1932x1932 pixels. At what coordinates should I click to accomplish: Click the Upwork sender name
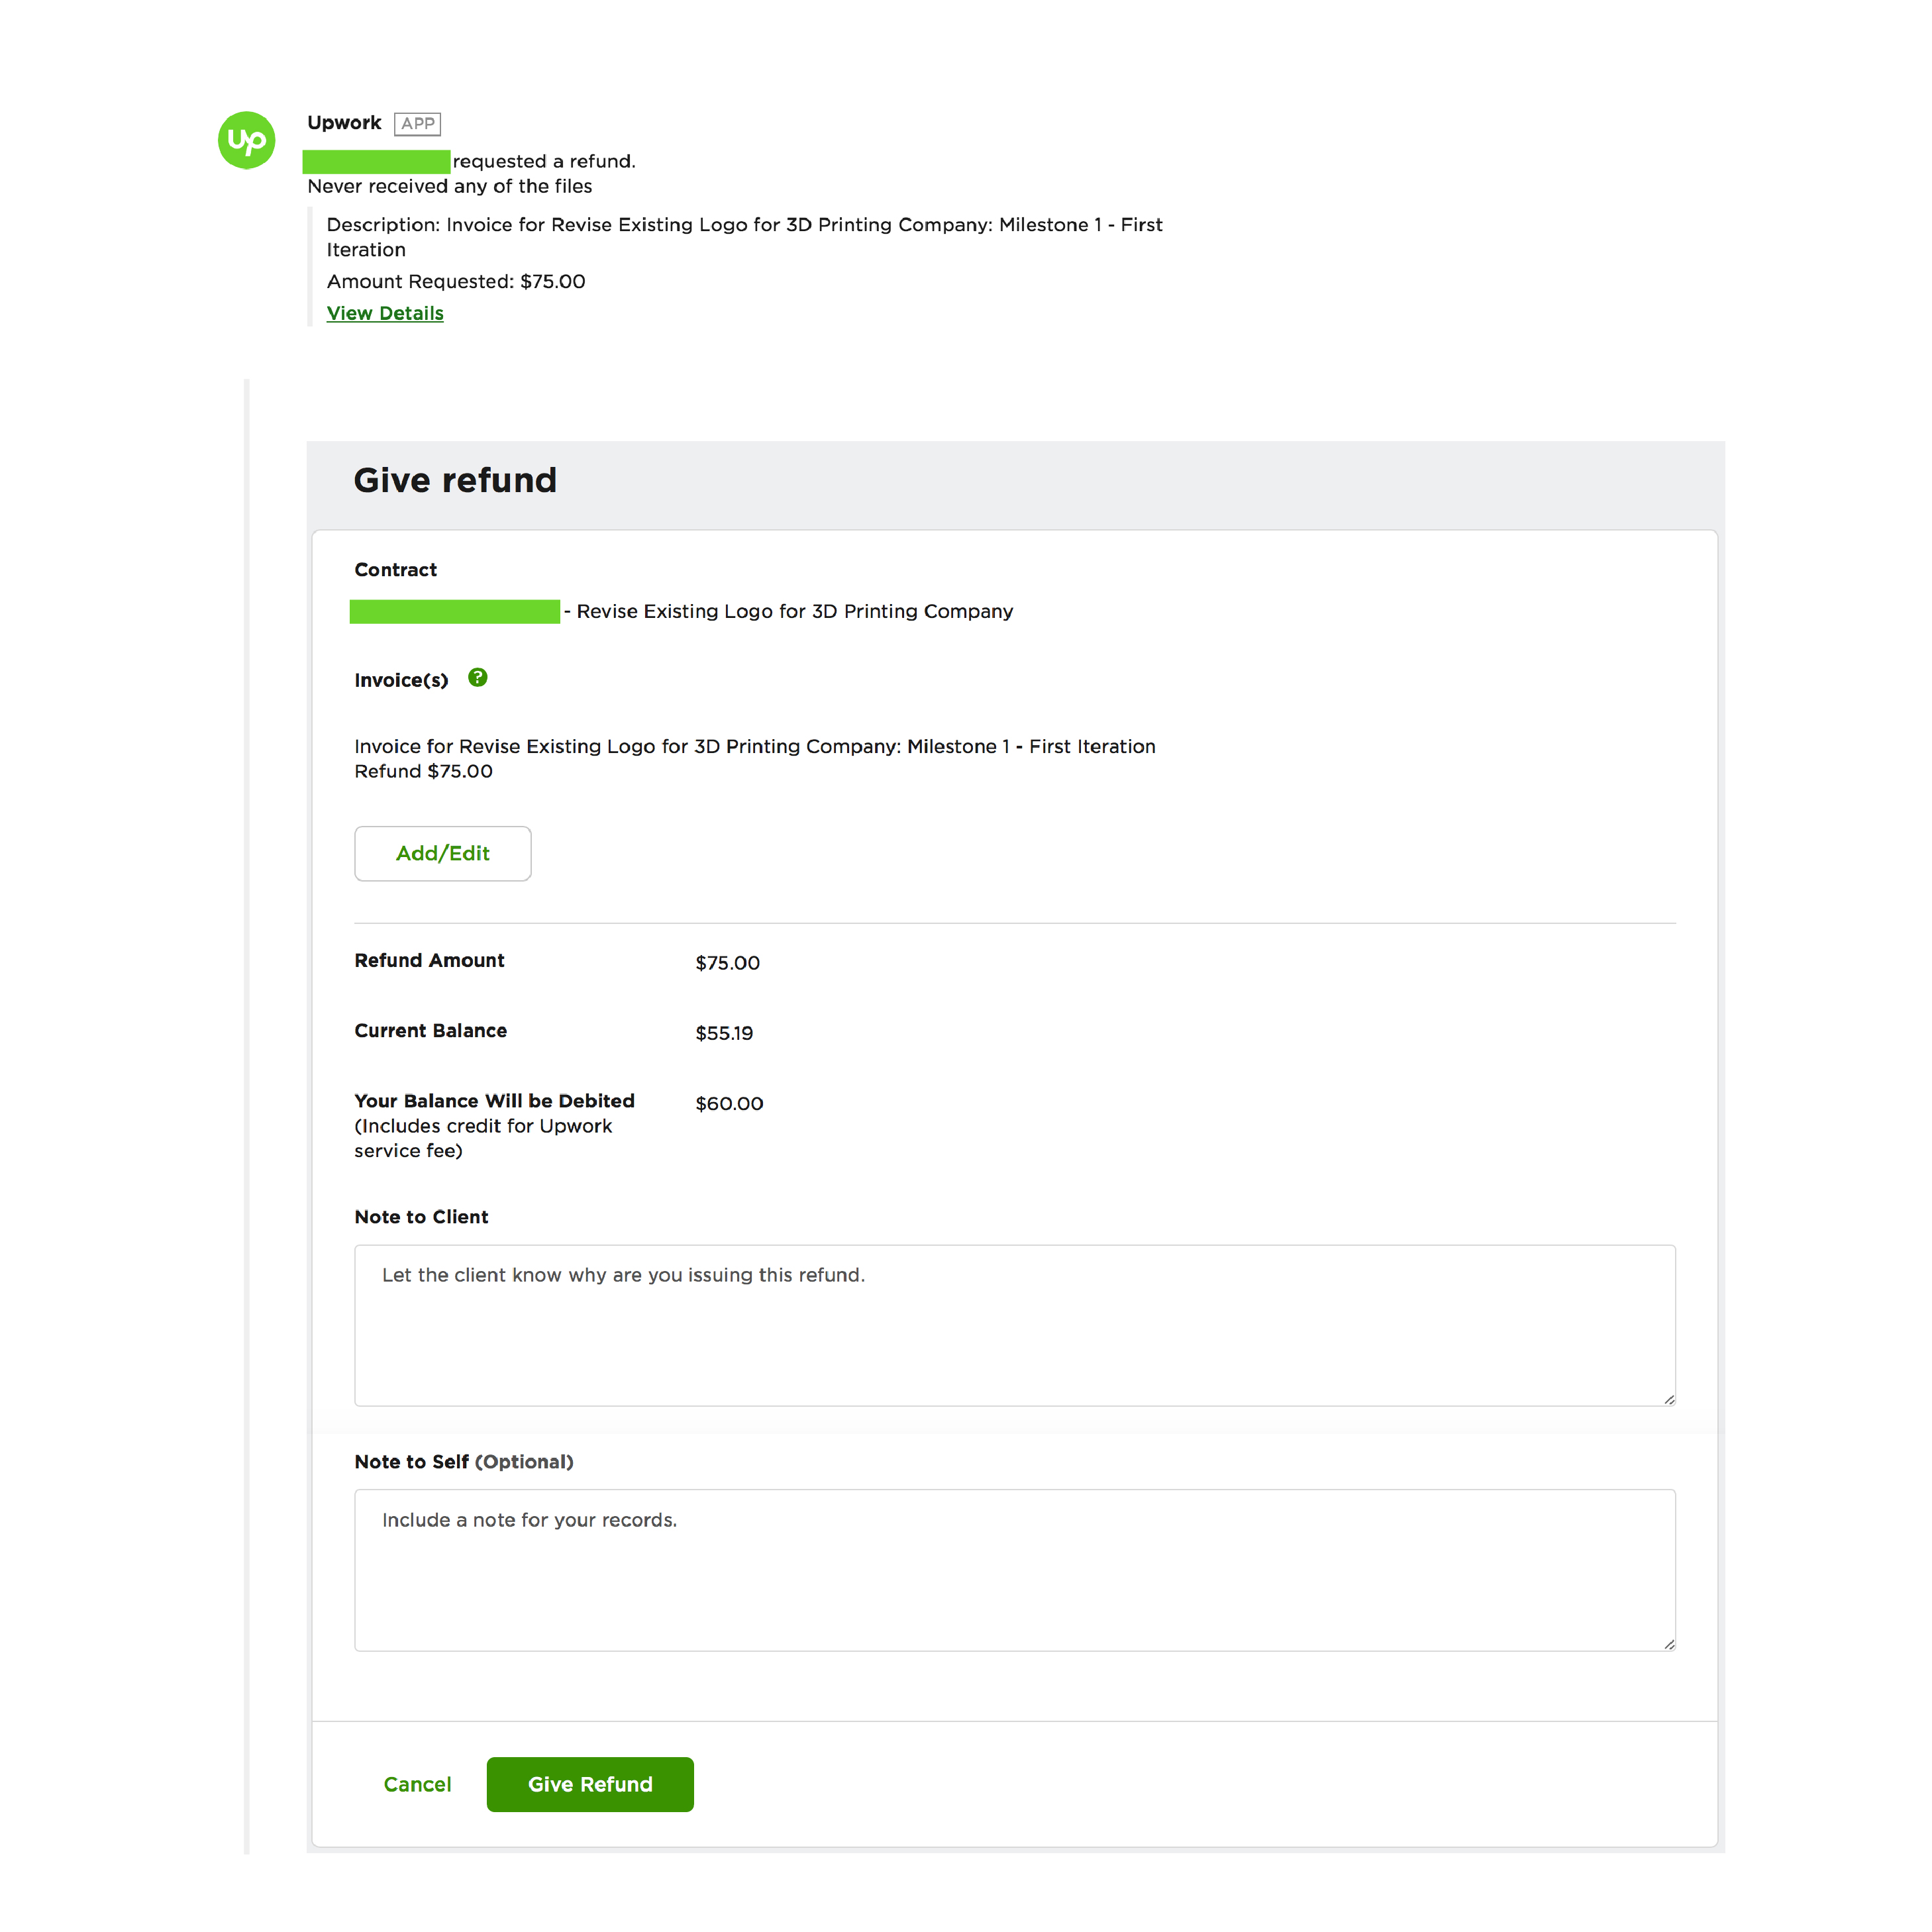[344, 122]
